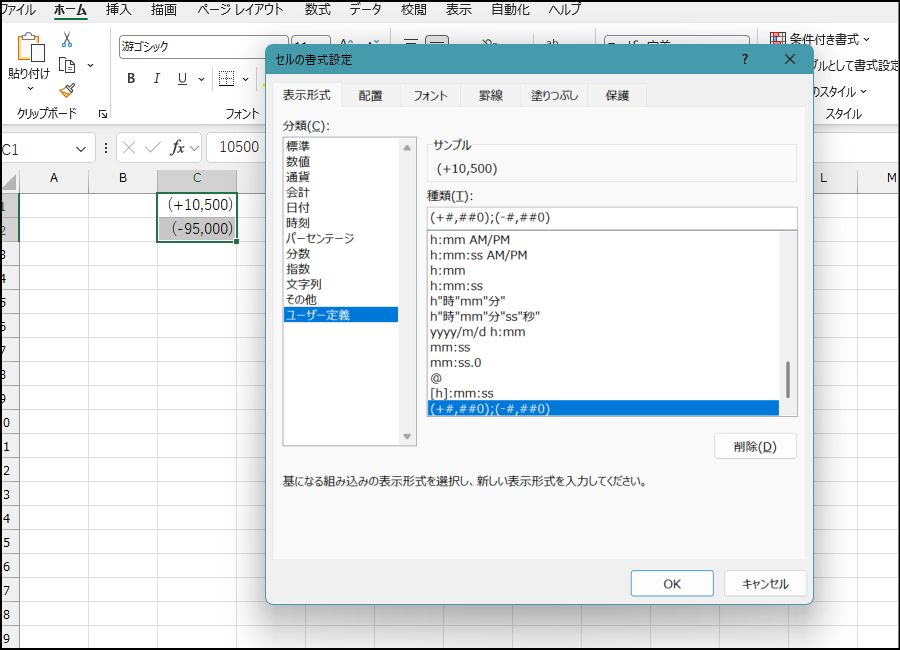Toggle Underline formatting
900x650 pixels.
[x=182, y=79]
